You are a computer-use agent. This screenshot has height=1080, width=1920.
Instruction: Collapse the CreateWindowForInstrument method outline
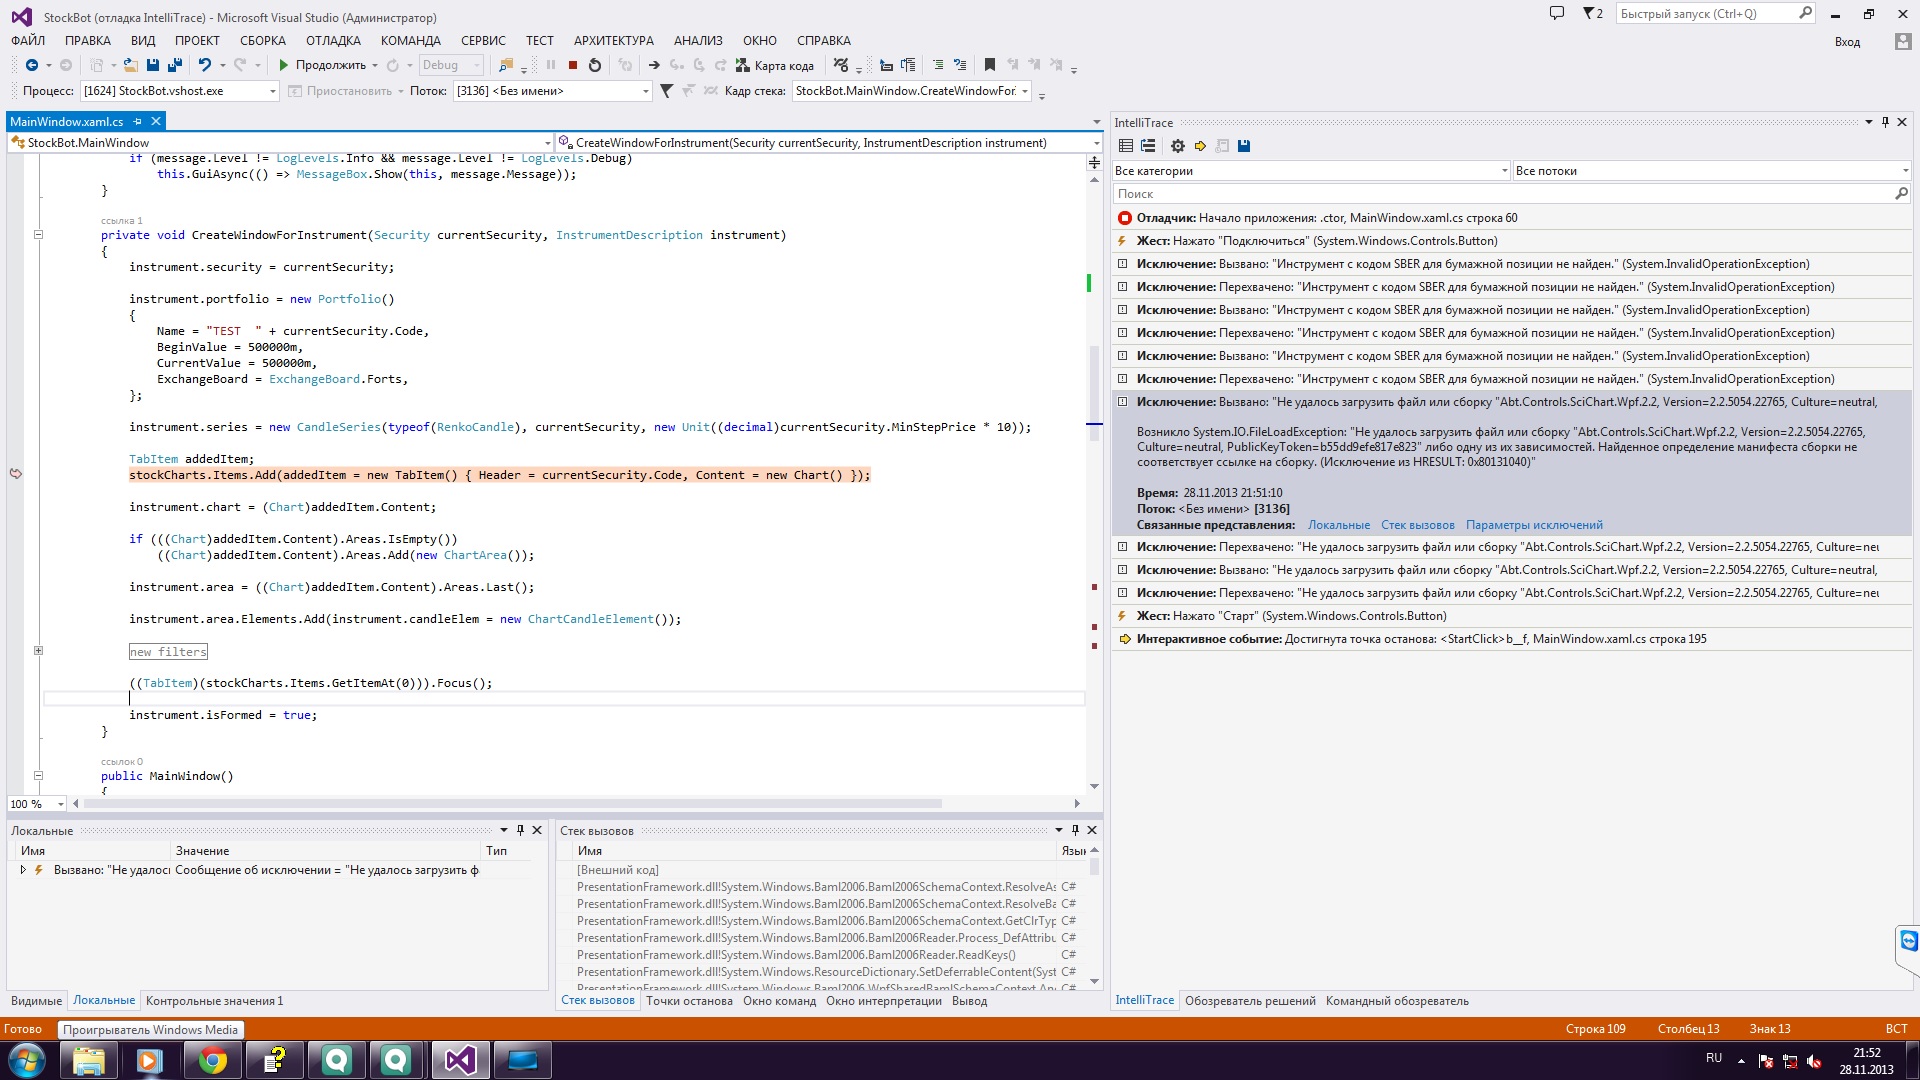pyautogui.click(x=38, y=235)
